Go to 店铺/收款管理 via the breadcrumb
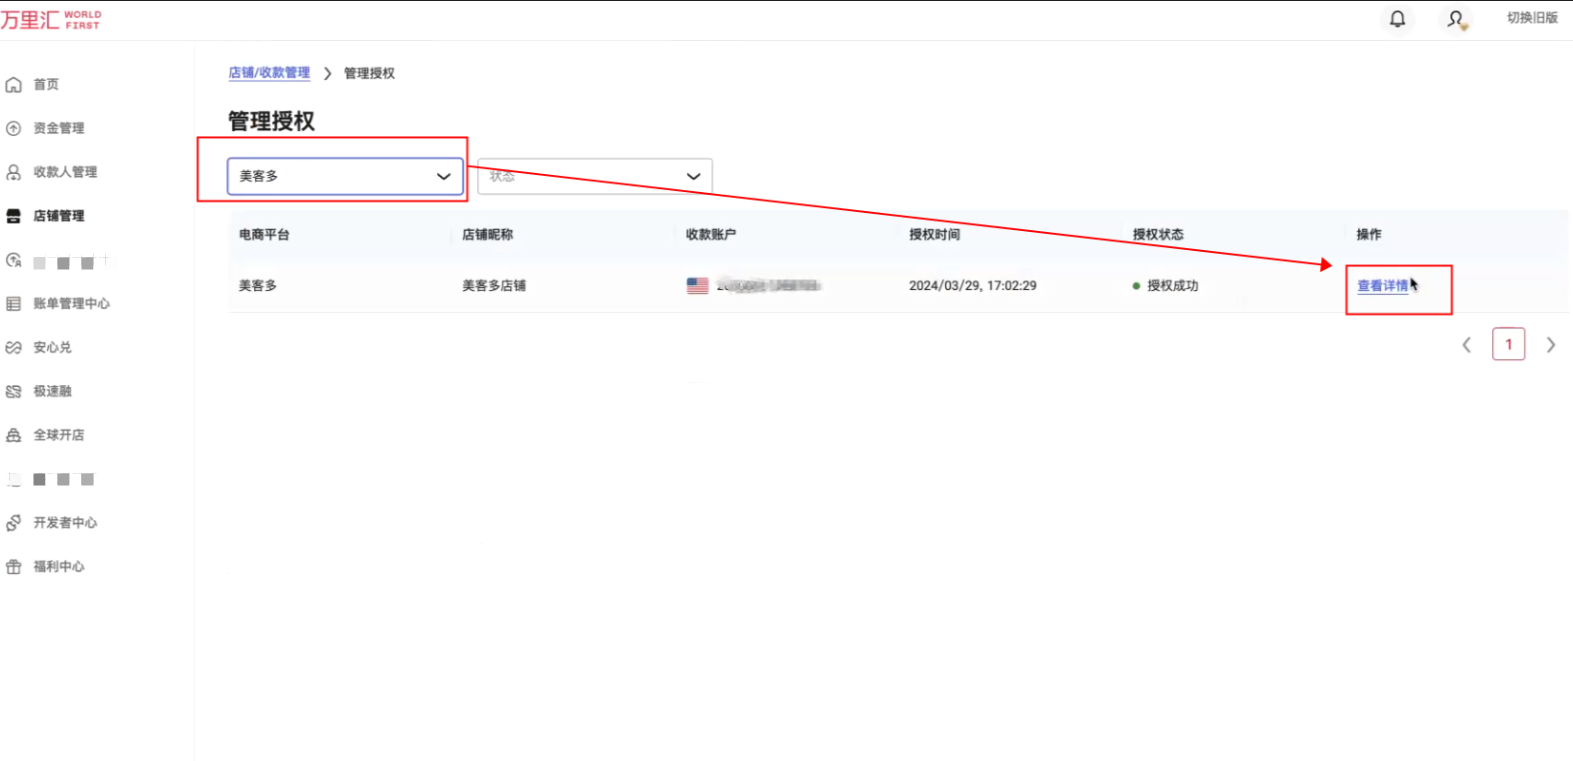Viewport: 1573px width, 761px height. coord(269,73)
